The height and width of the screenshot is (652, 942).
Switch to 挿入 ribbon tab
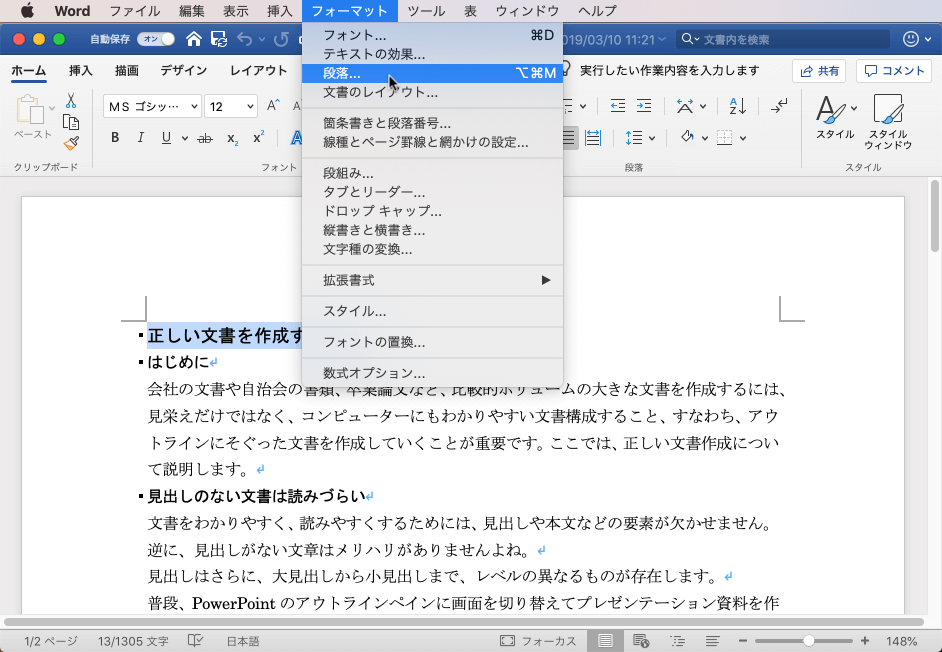pyautogui.click(x=81, y=71)
